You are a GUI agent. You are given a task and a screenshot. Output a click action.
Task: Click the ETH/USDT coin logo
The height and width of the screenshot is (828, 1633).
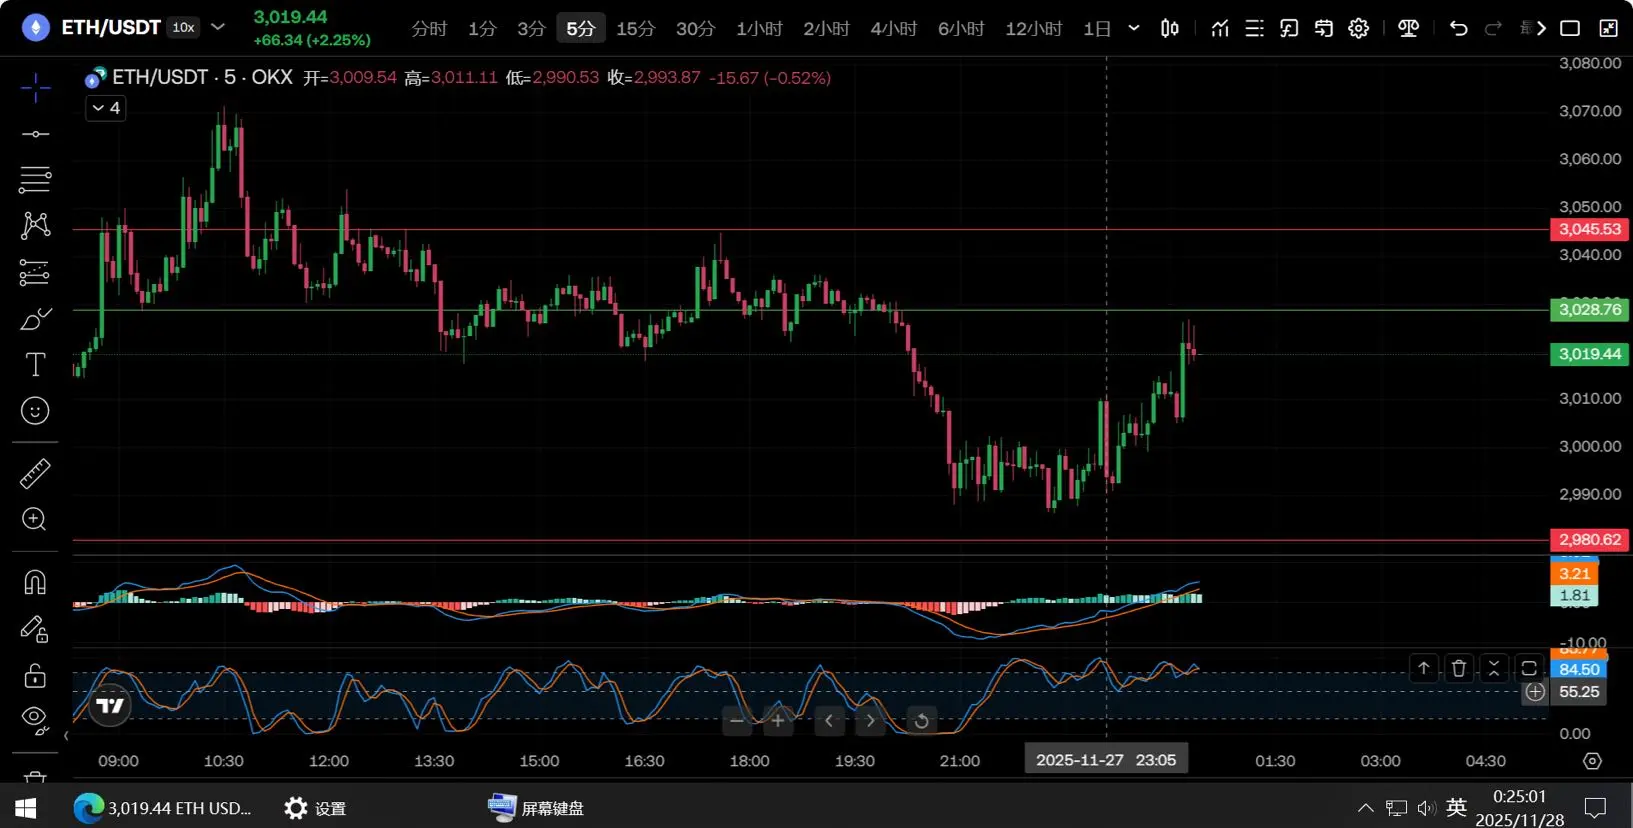point(36,27)
